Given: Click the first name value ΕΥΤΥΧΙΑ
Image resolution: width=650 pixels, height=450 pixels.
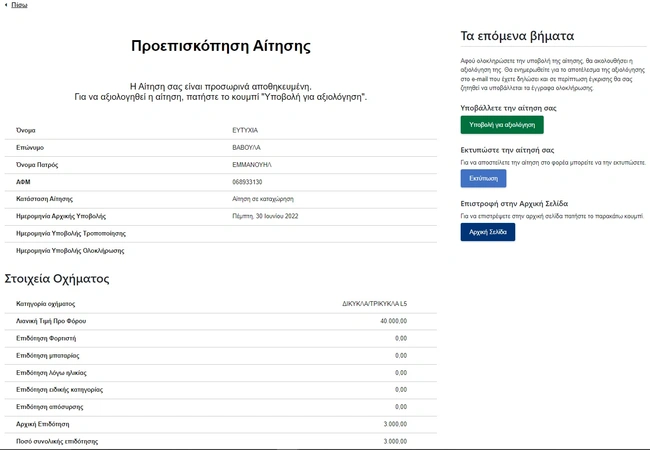Looking at the screenshot, I should tap(245, 130).
